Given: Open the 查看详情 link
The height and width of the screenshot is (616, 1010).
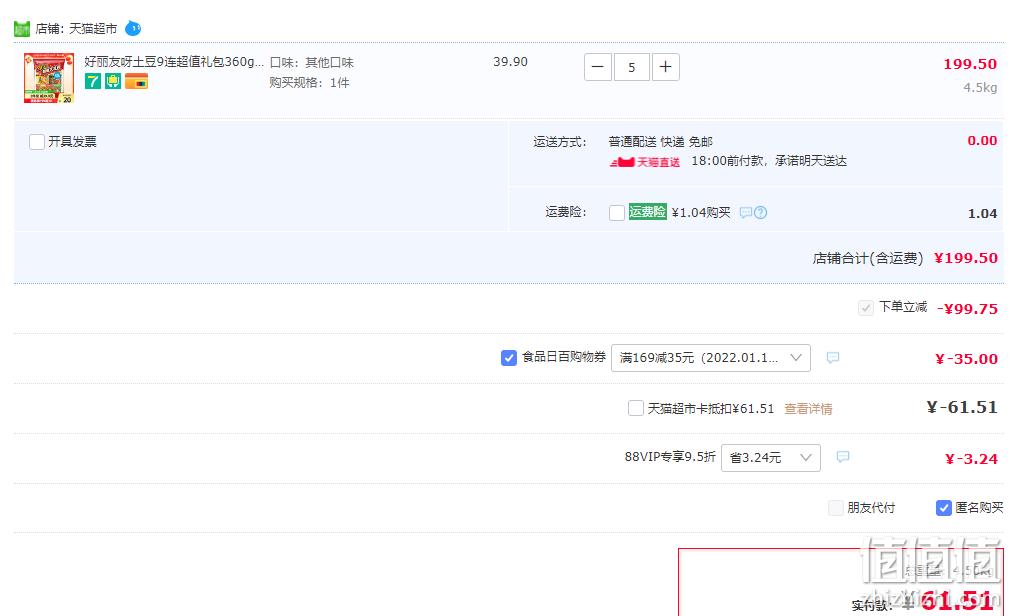Looking at the screenshot, I should [x=808, y=409].
